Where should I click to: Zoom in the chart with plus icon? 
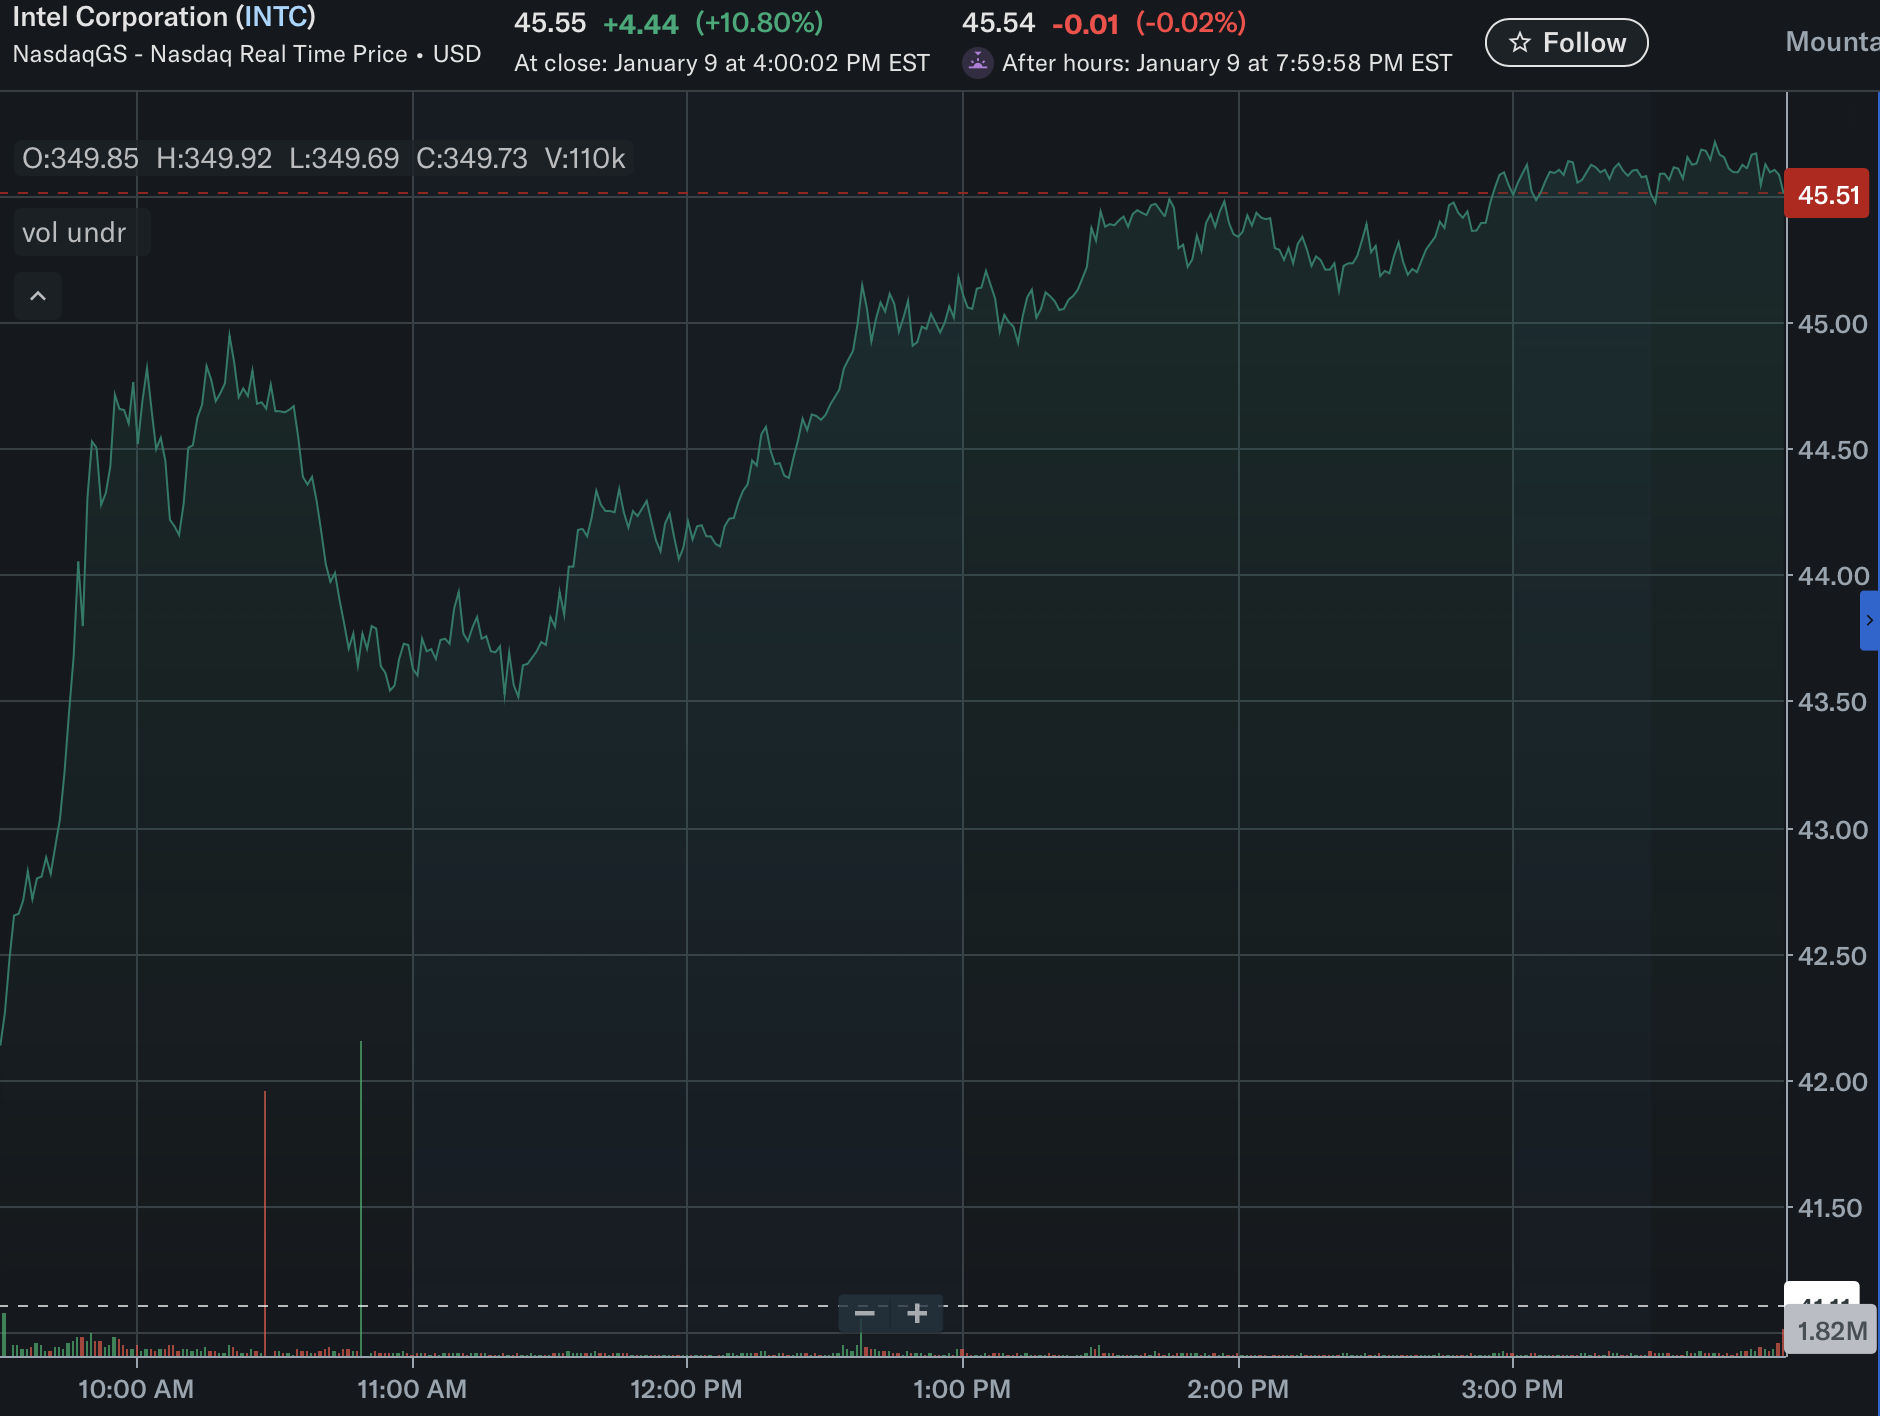[x=917, y=1313]
